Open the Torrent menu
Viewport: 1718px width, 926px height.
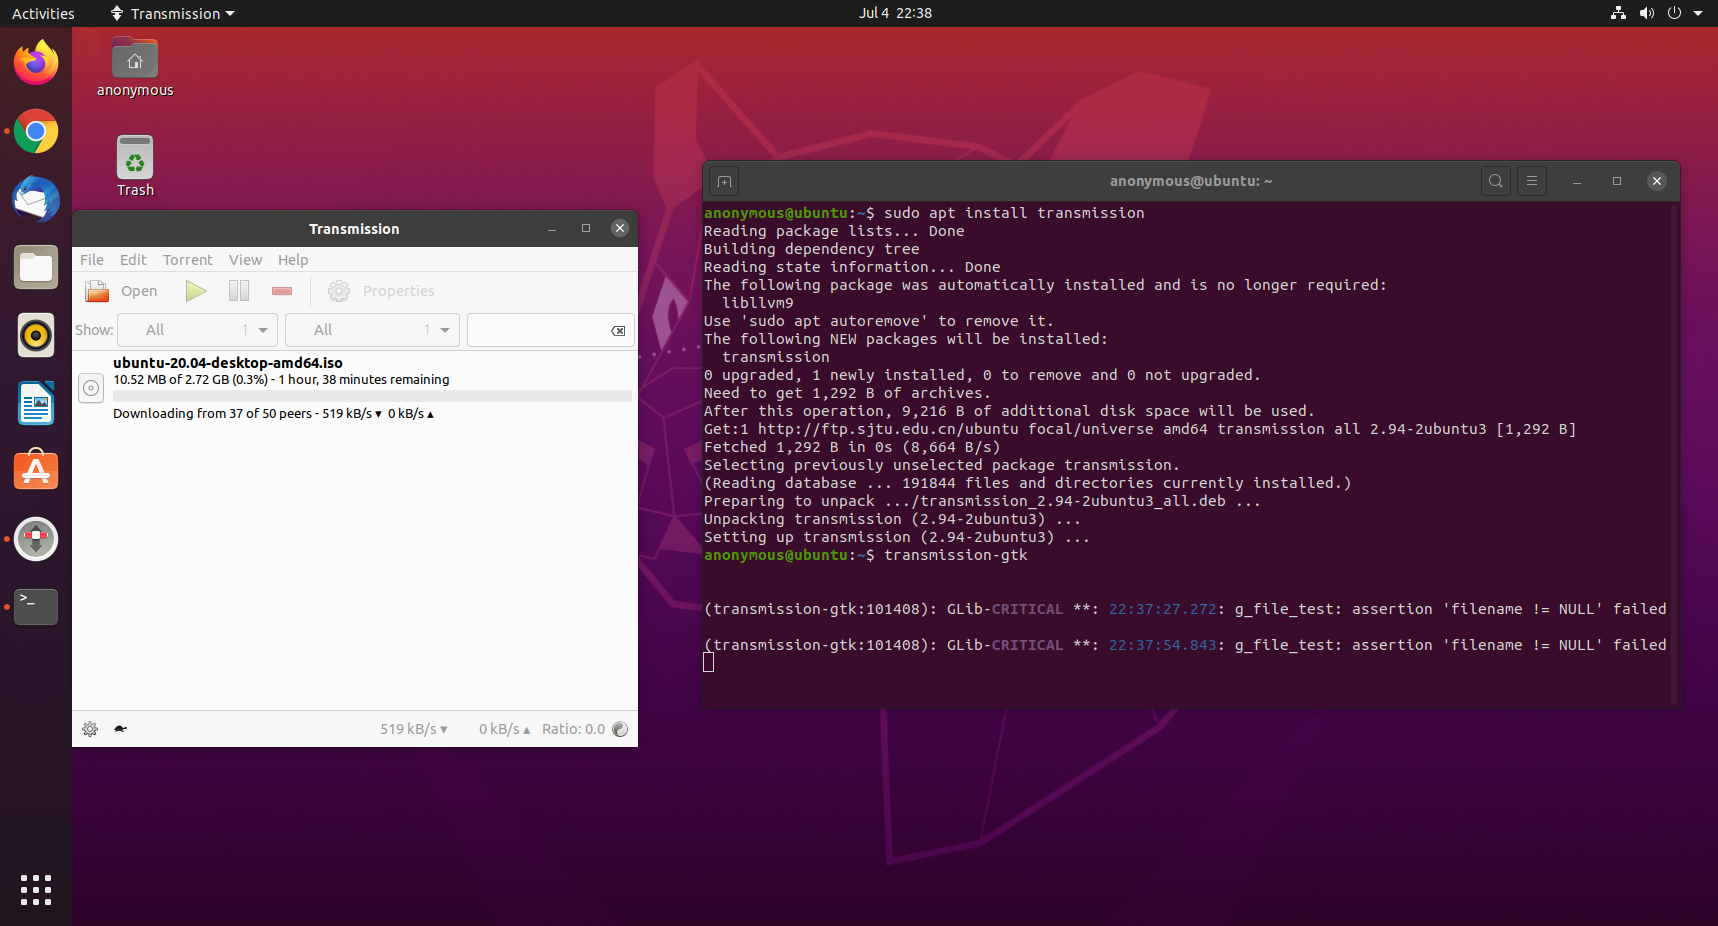tap(187, 259)
